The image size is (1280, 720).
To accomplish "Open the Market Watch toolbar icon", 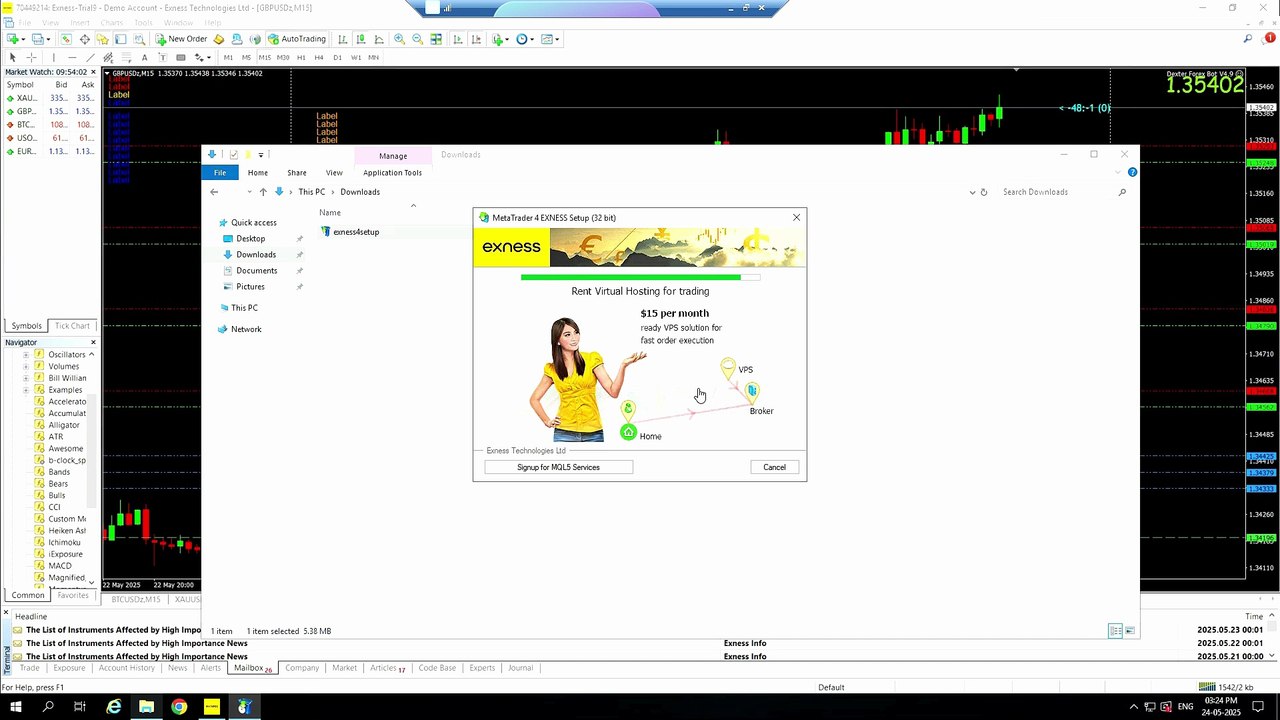I will 66,39.
